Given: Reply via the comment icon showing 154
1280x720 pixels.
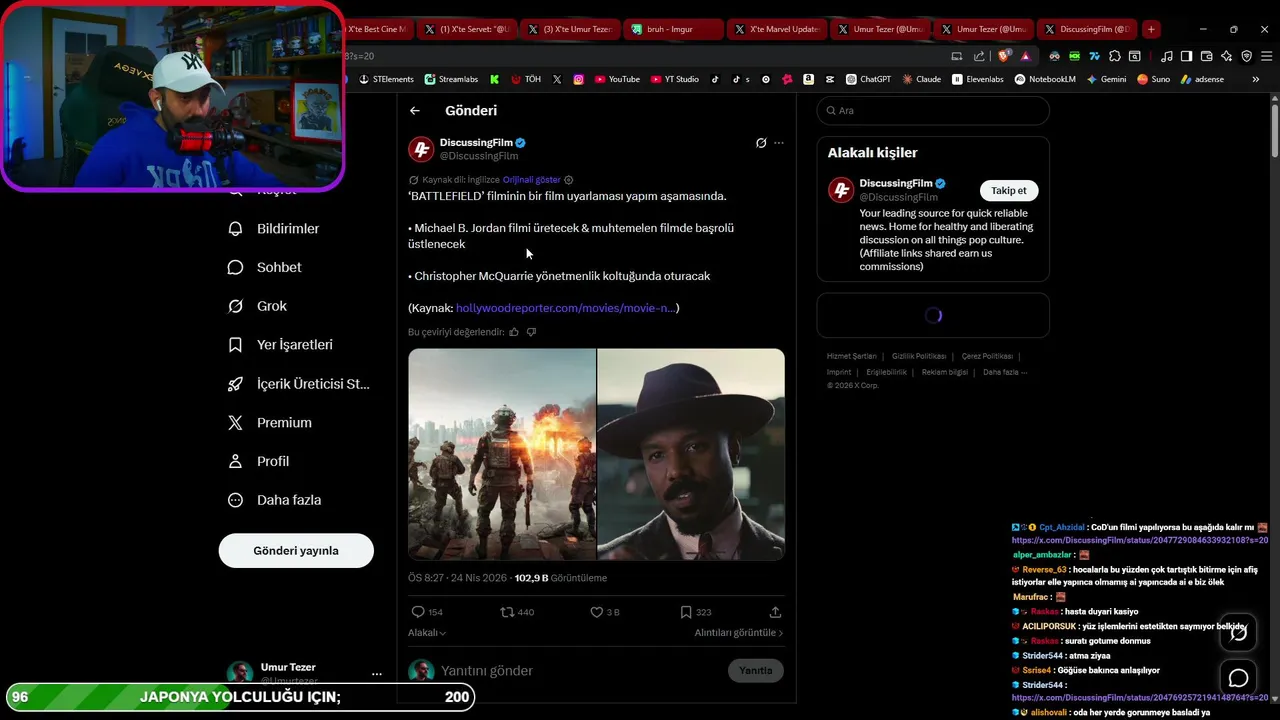Looking at the screenshot, I should pos(427,612).
